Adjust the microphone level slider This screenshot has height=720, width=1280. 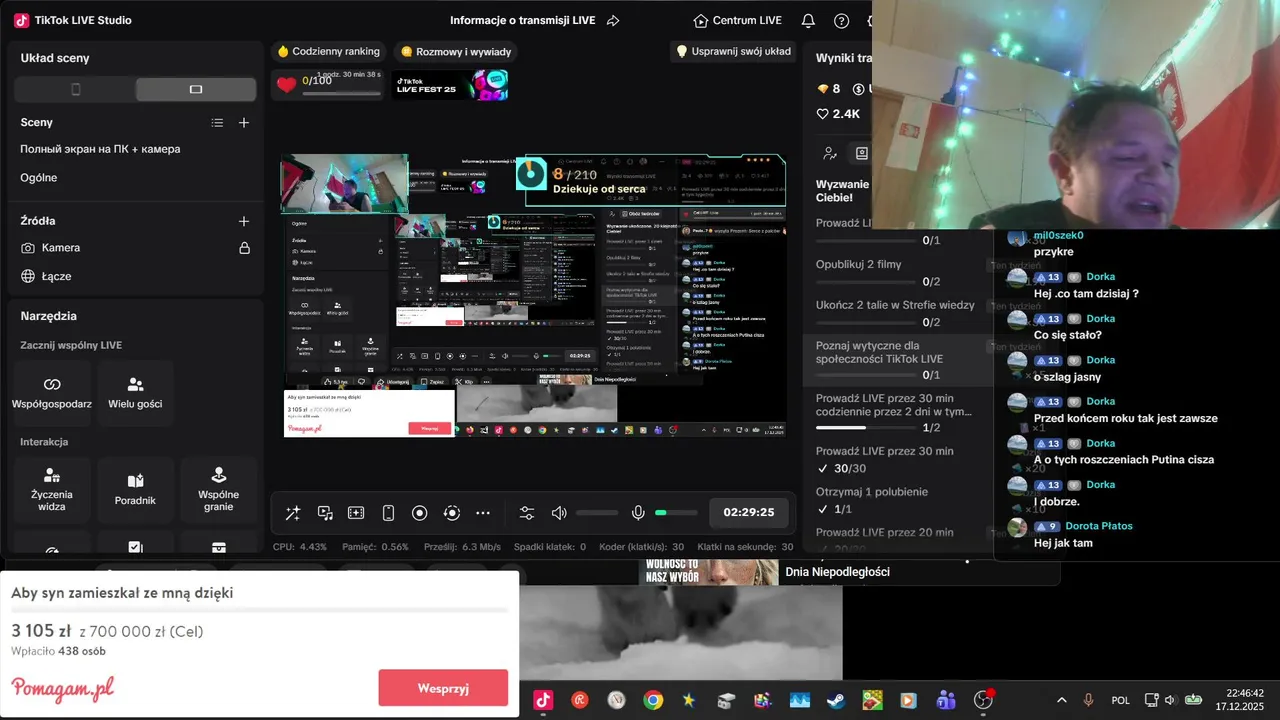click(x=676, y=513)
